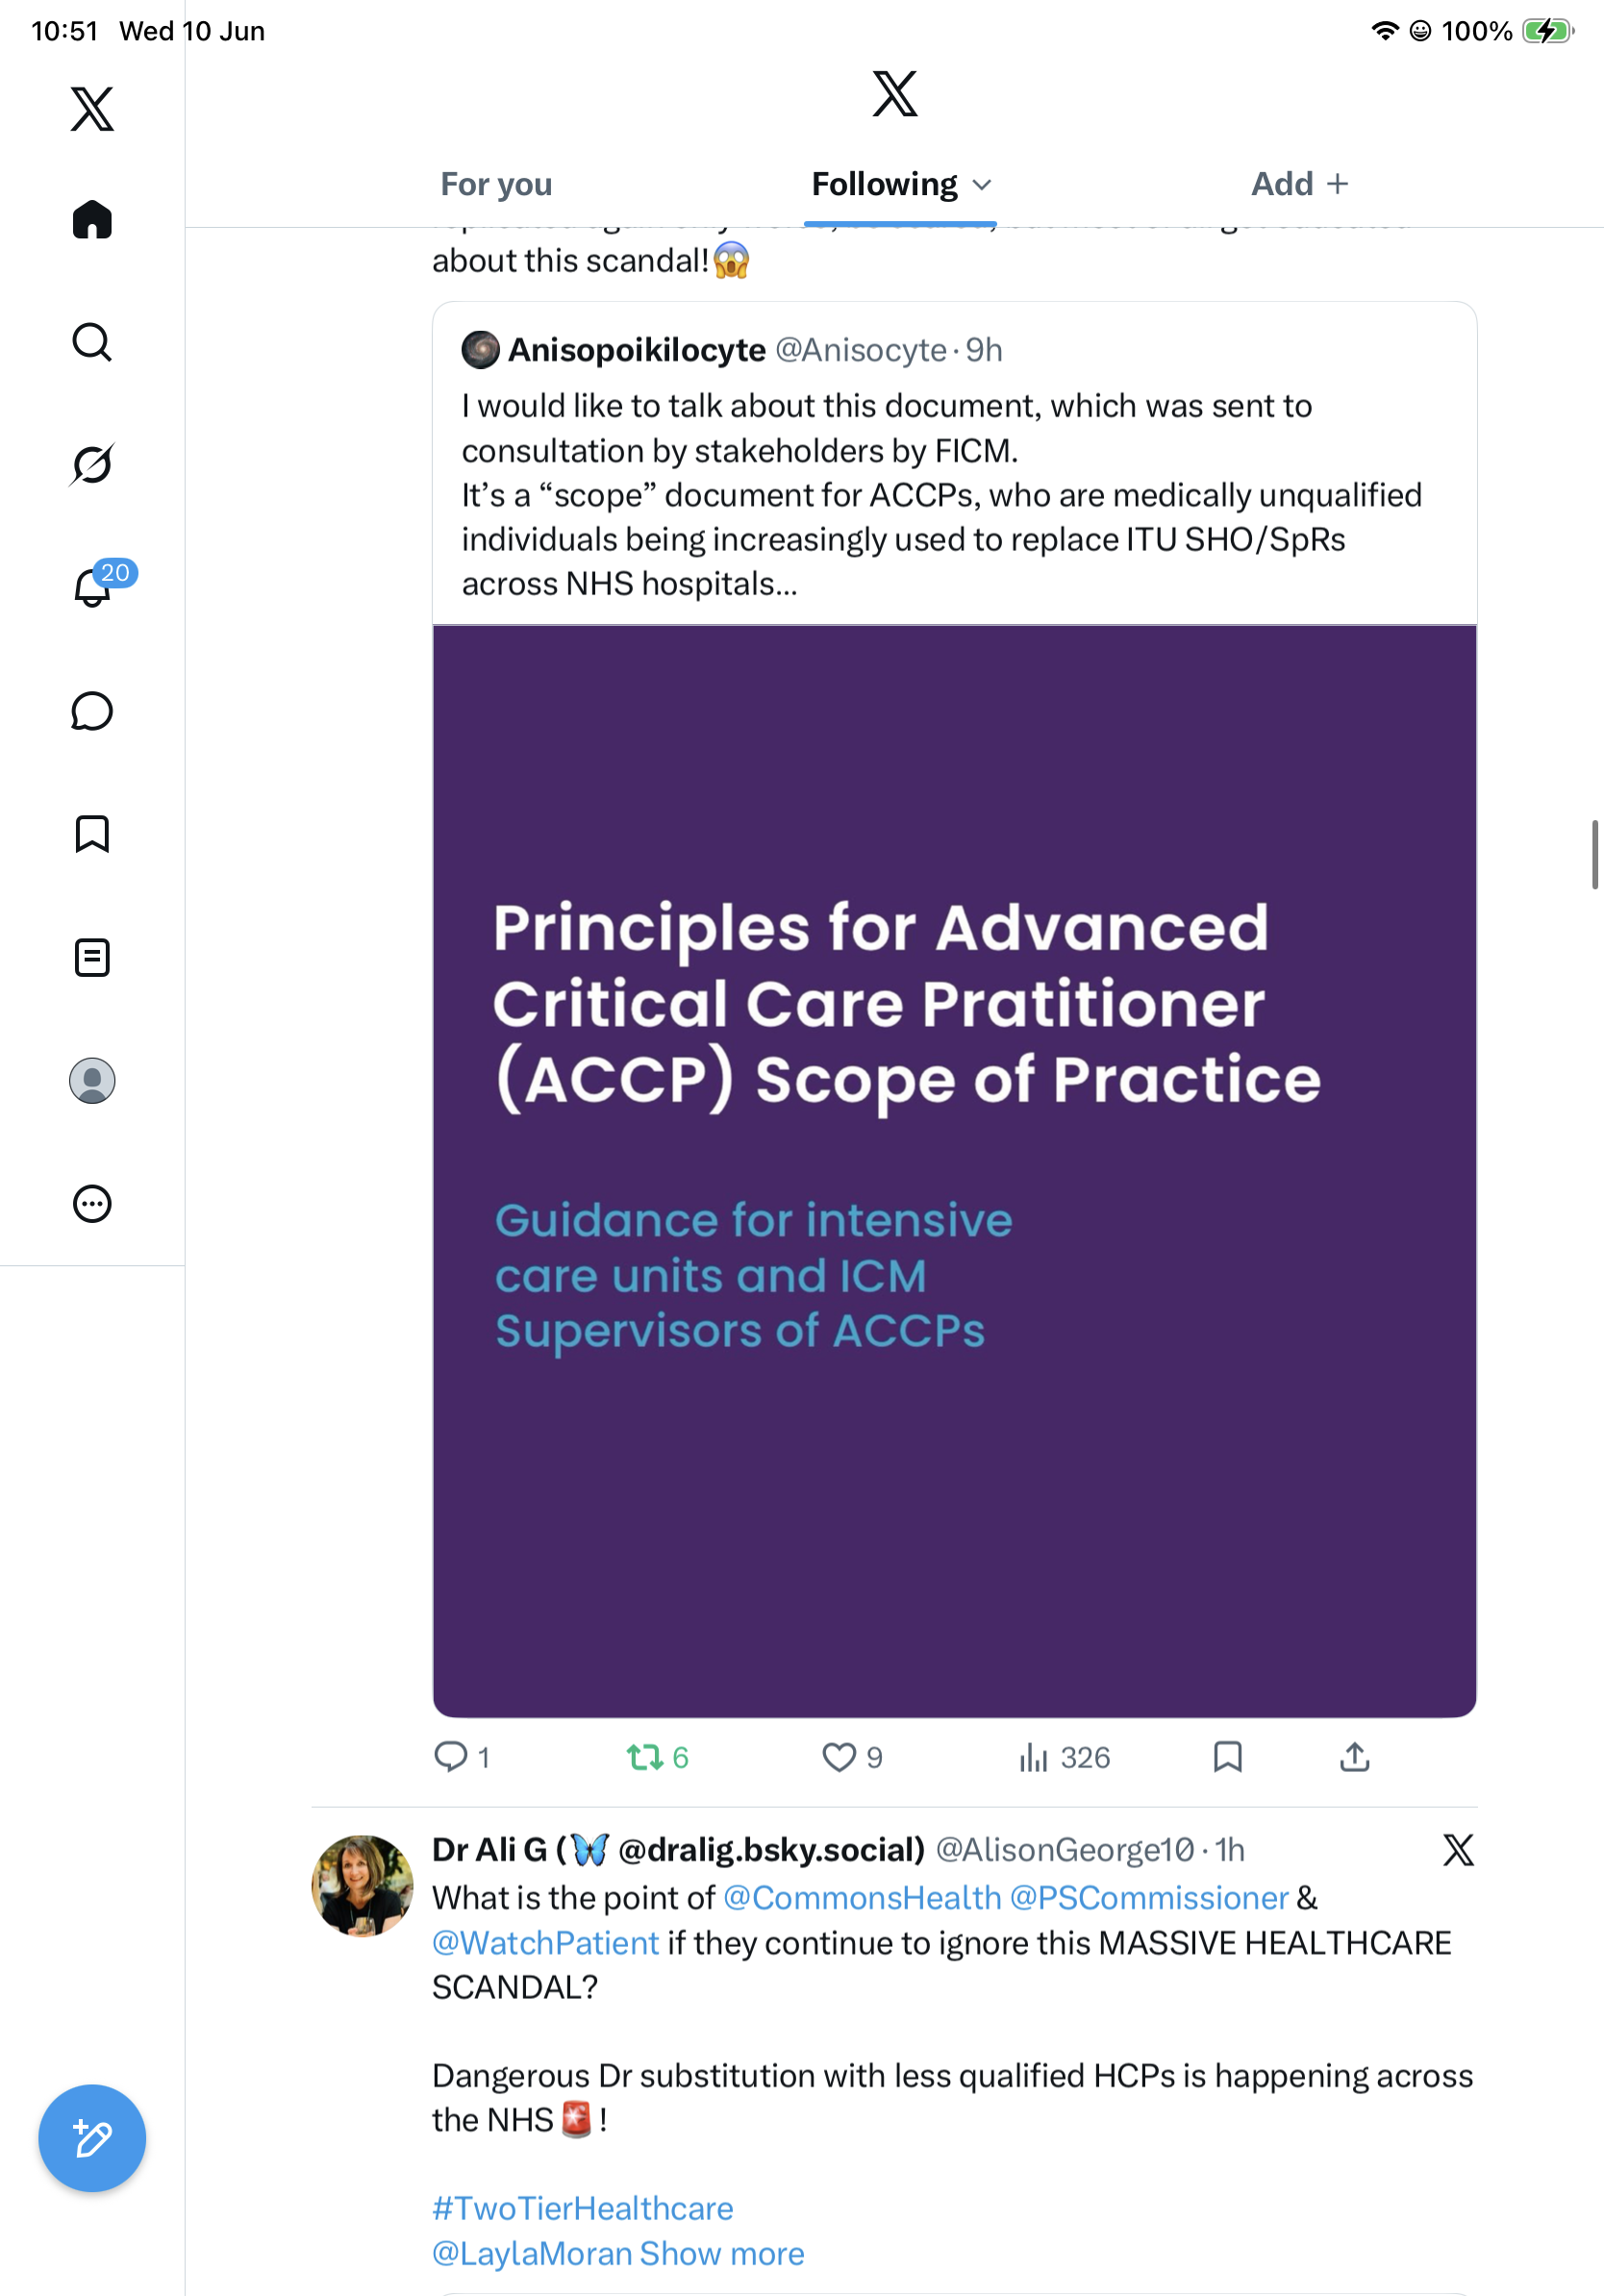Toggle repost on post with 6 reposts
The width and height of the screenshot is (1604, 2296).
click(657, 1757)
